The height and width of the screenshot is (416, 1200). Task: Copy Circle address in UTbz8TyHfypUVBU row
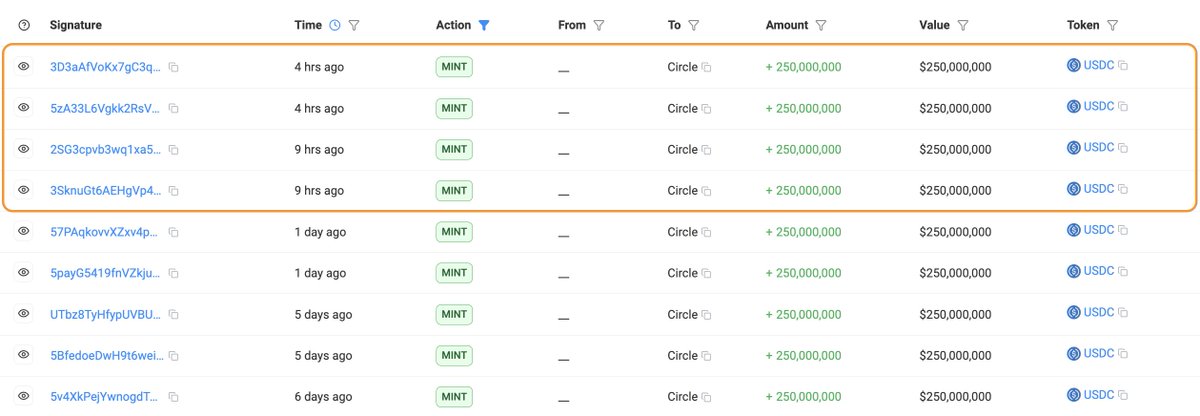[706, 314]
